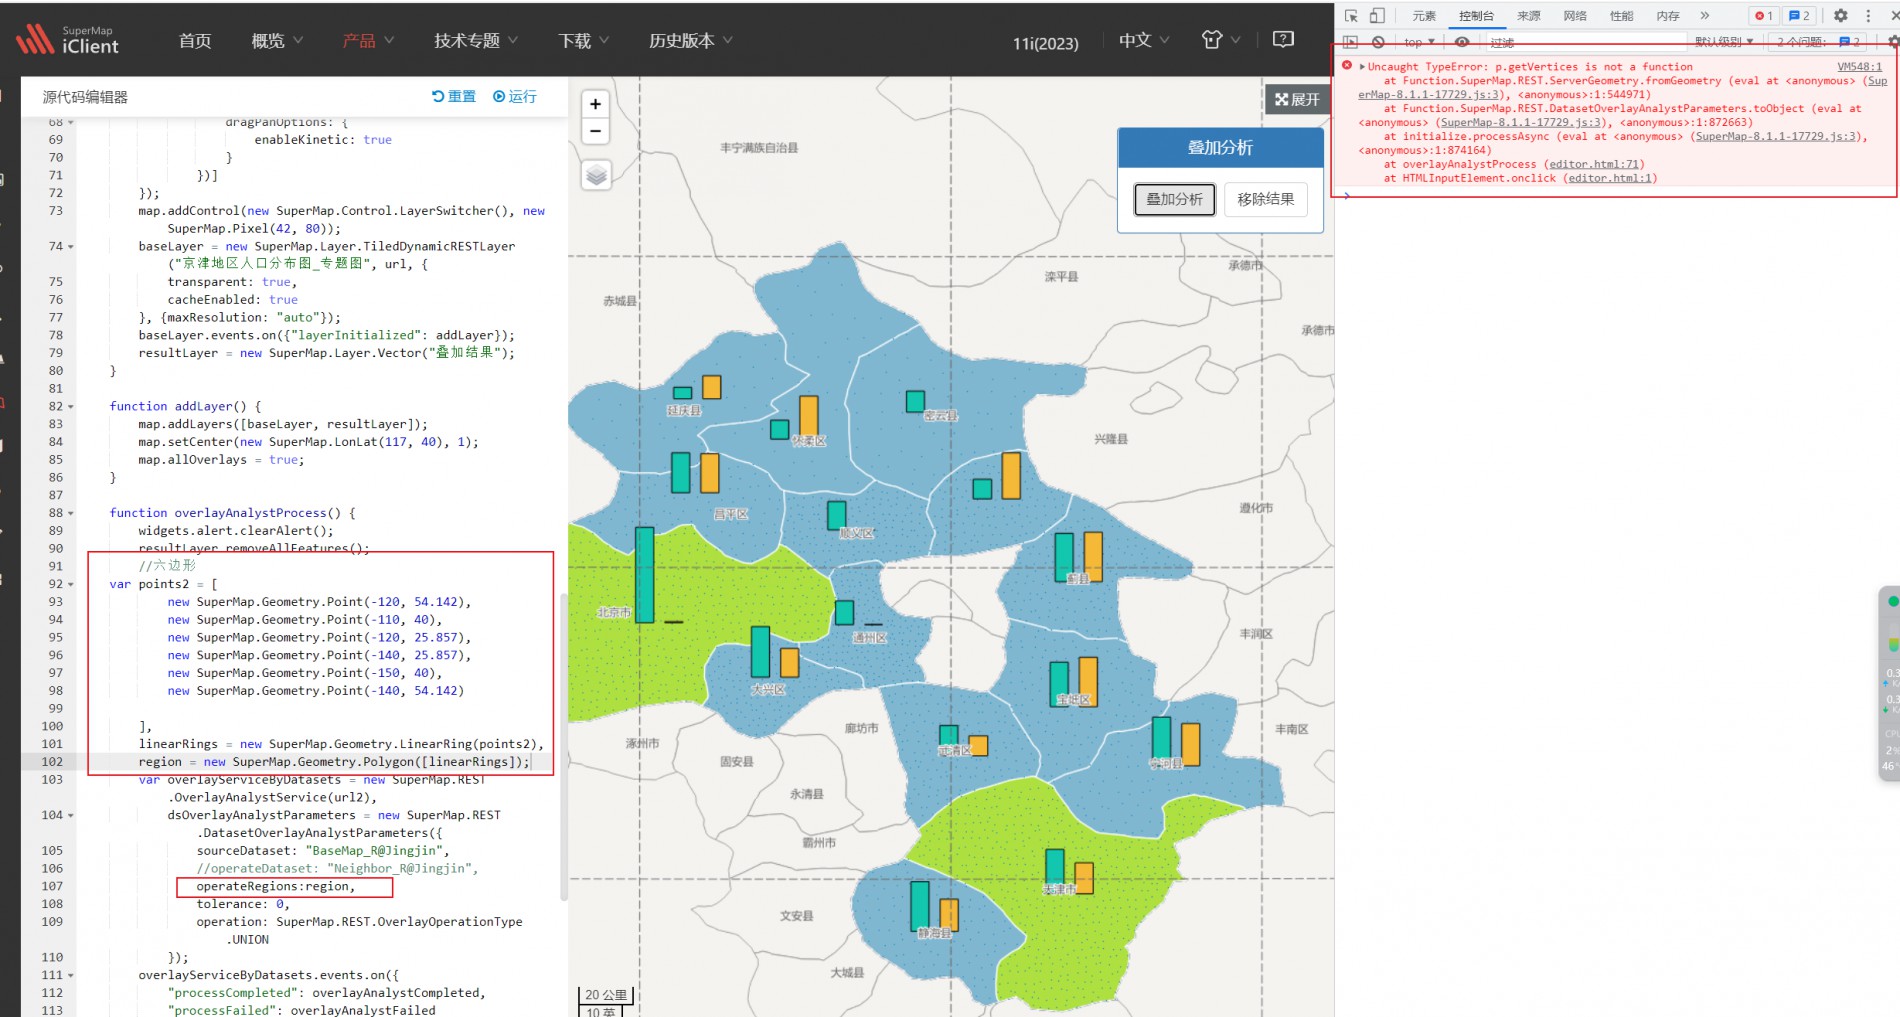The width and height of the screenshot is (1900, 1017).
Task: Zoom in on the map
Action: 595,104
